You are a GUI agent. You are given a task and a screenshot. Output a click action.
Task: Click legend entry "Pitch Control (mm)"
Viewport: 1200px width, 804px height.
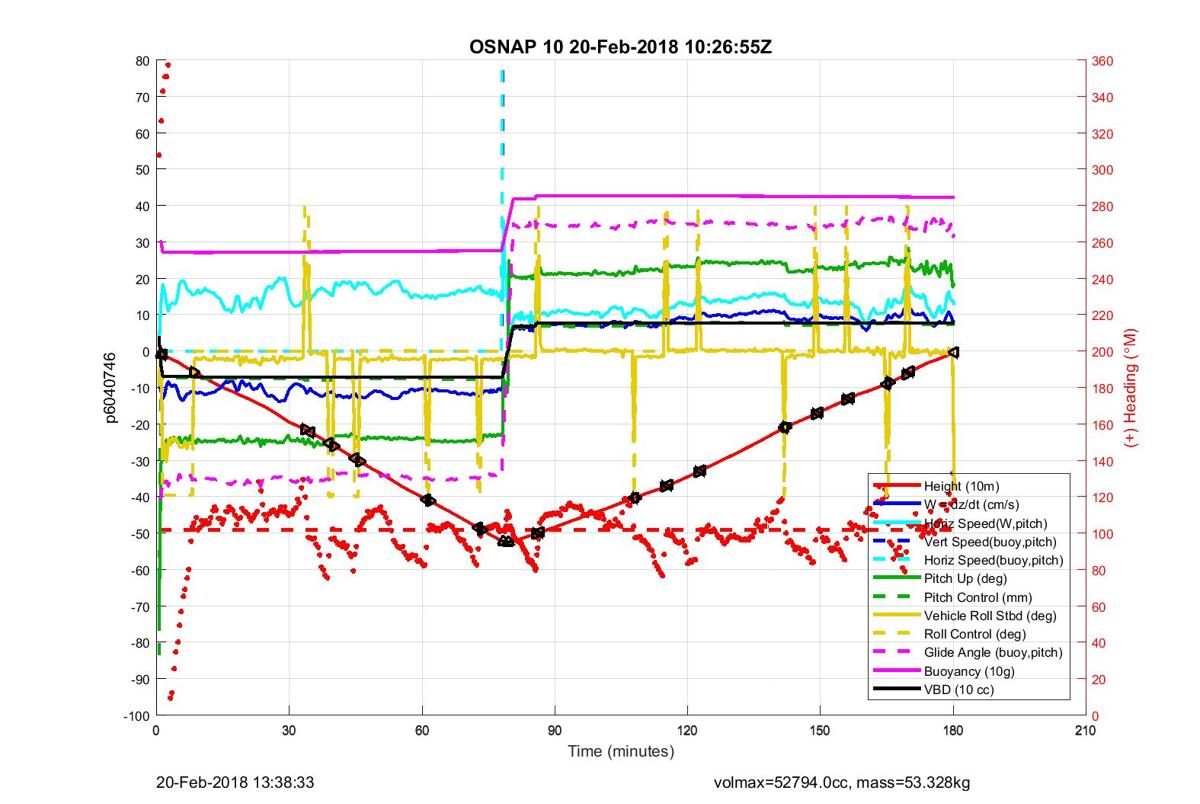[976, 597]
